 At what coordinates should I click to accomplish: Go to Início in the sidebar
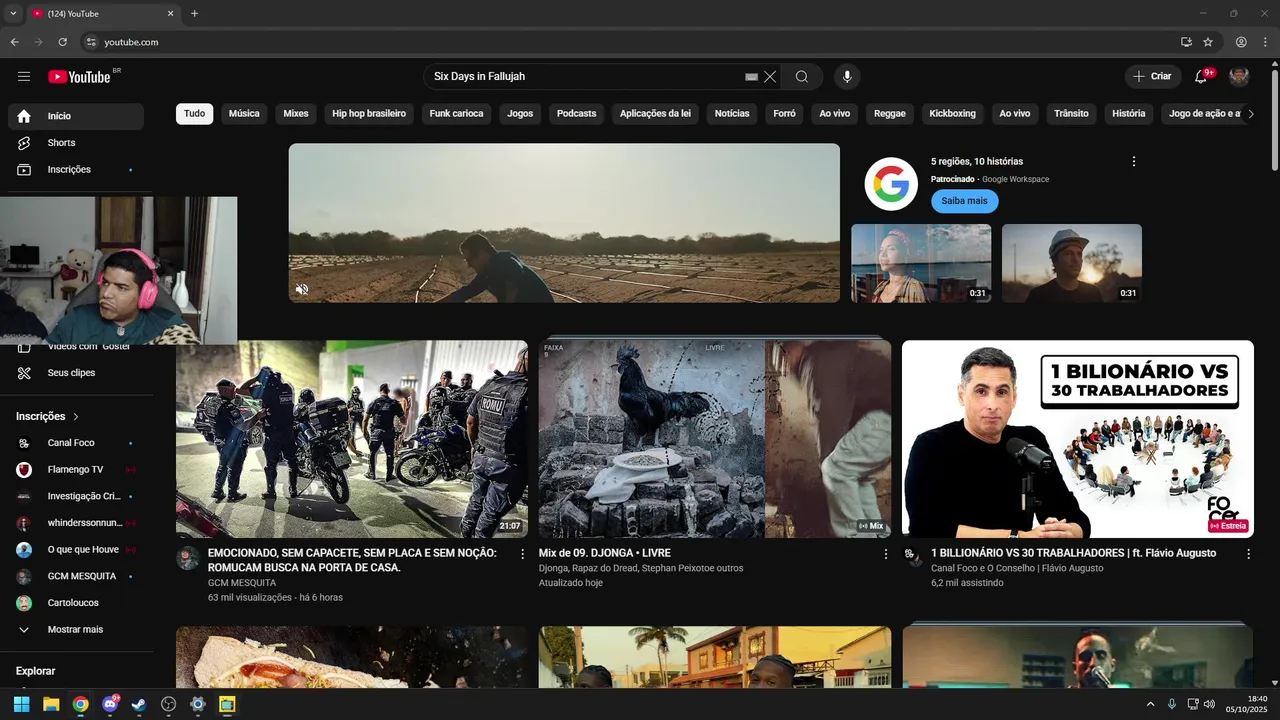coord(76,116)
